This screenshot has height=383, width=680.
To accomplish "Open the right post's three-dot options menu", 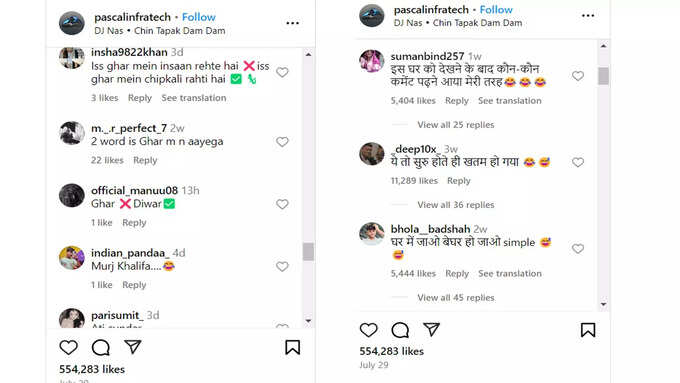I will pyautogui.click(x=588, y=16).
